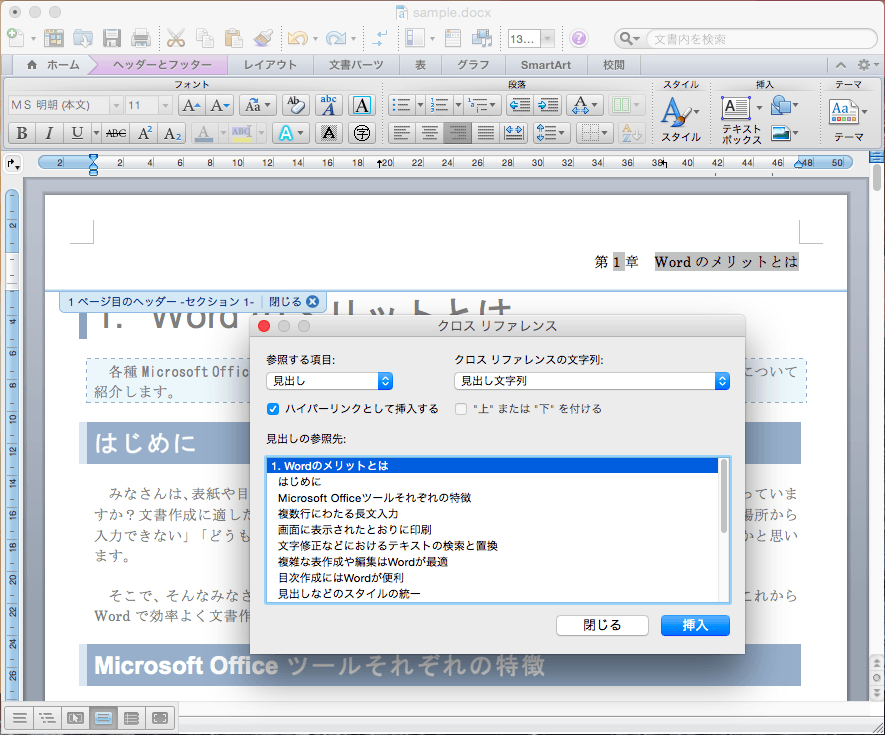Switch to the レイアウト tab
Image resolution: width=885 pixels, height=735 pixels.
pos(270,65)
